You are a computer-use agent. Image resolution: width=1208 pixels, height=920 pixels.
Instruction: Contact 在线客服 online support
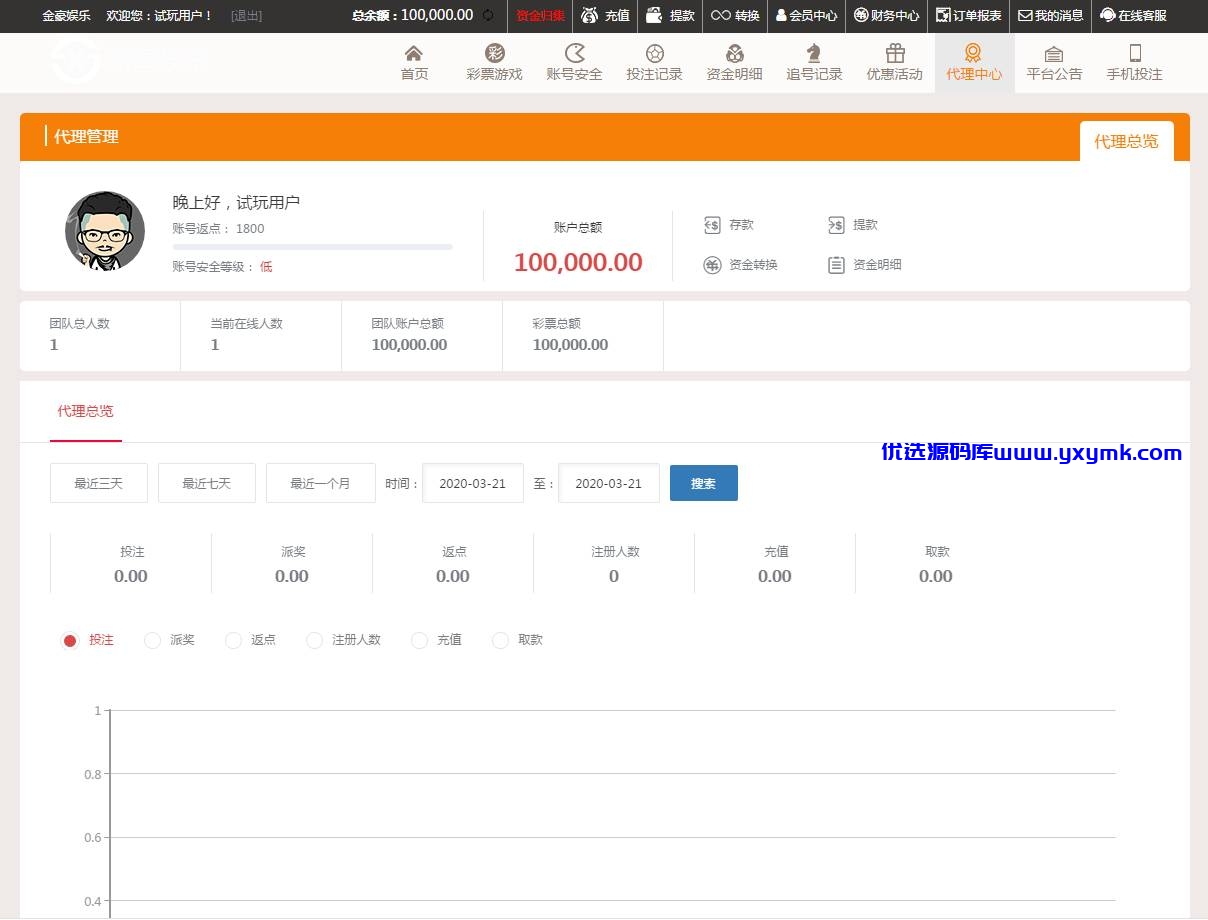point(1133,15)
